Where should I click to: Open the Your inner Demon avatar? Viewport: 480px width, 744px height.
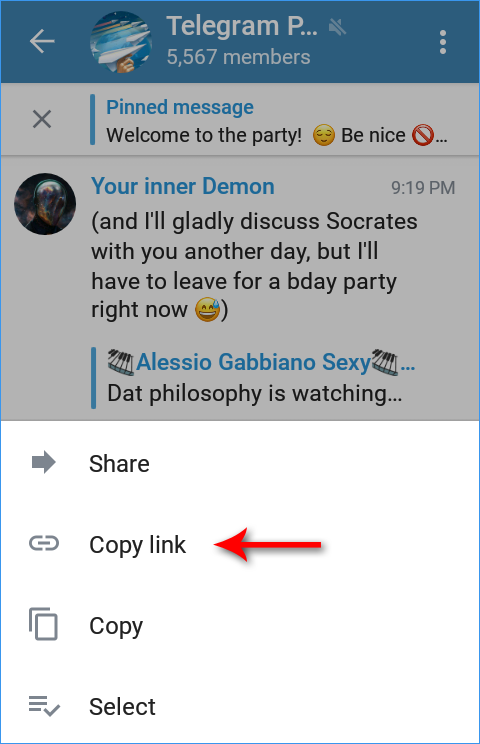[x=45, y=204]
